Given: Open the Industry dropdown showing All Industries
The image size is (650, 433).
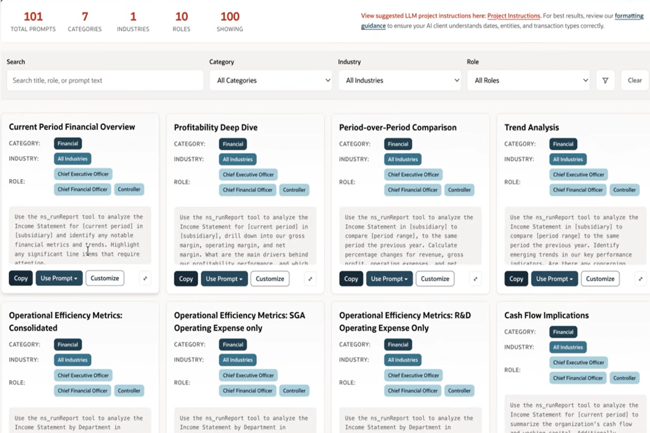Looking at the screenshot, I should (x=399, y=80).
